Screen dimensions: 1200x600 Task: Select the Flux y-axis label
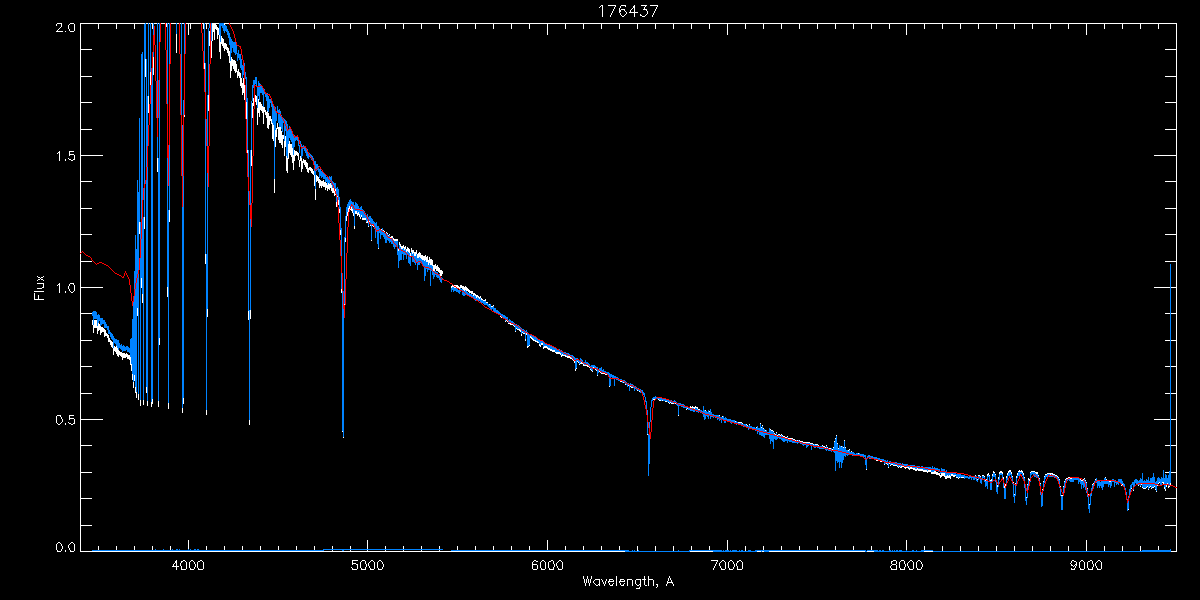(40, 287)
